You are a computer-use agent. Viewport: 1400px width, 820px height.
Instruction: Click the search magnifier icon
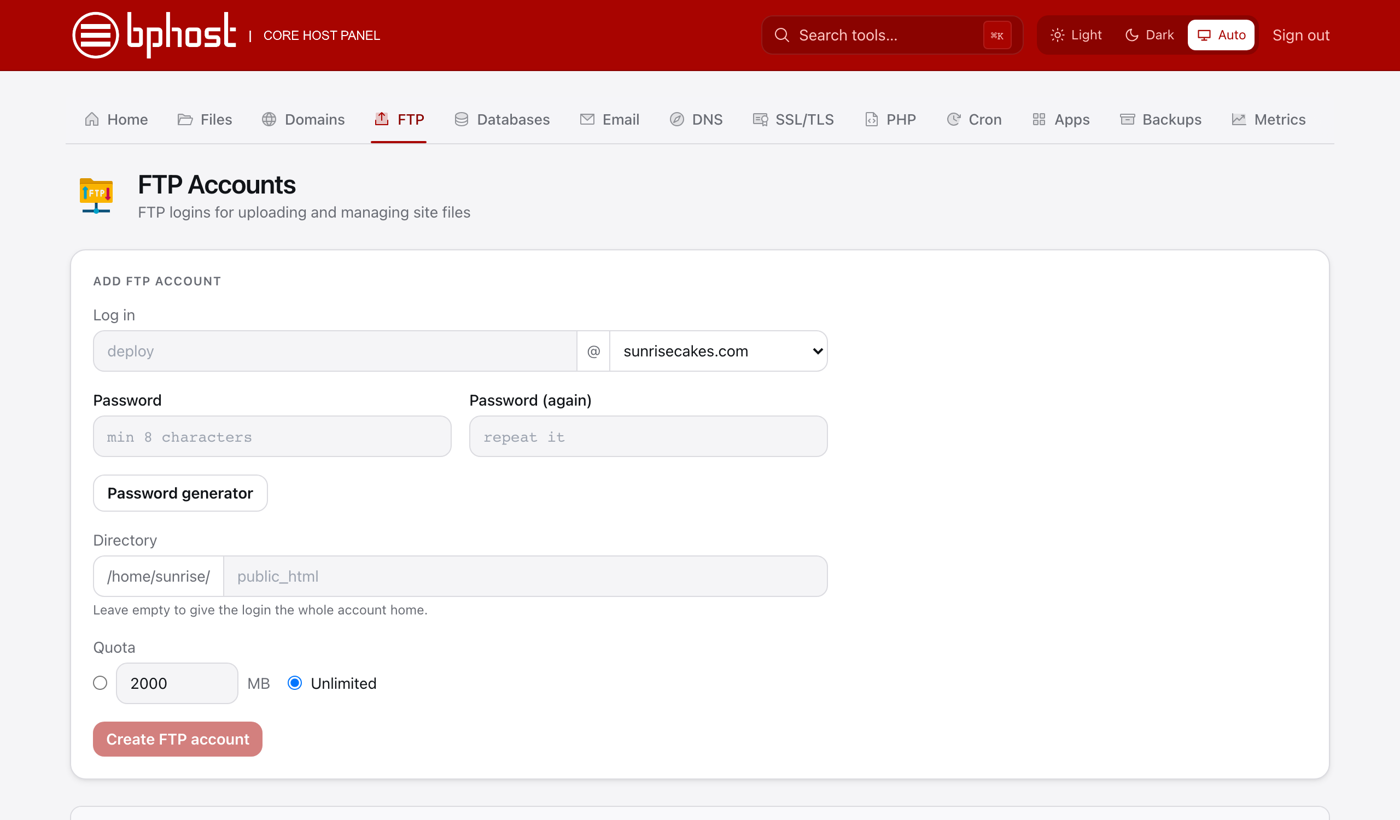[782, 35]
